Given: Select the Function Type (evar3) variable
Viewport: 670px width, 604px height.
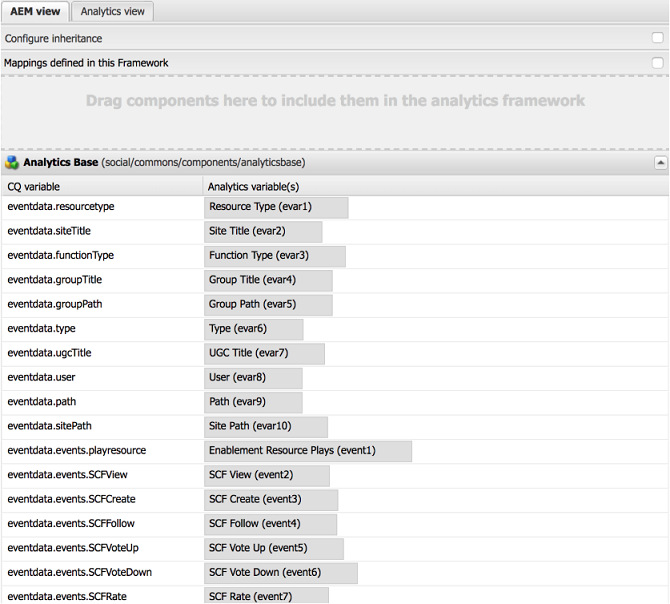Looking at the screenshot, I should coord(275,256).
